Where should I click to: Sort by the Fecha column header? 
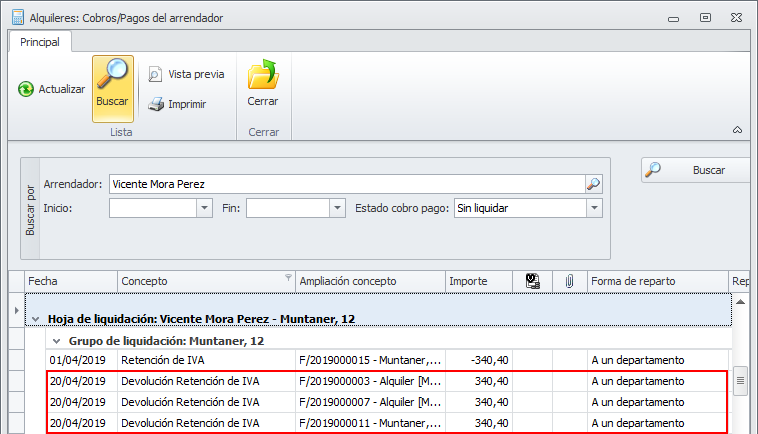click(71, 281)
